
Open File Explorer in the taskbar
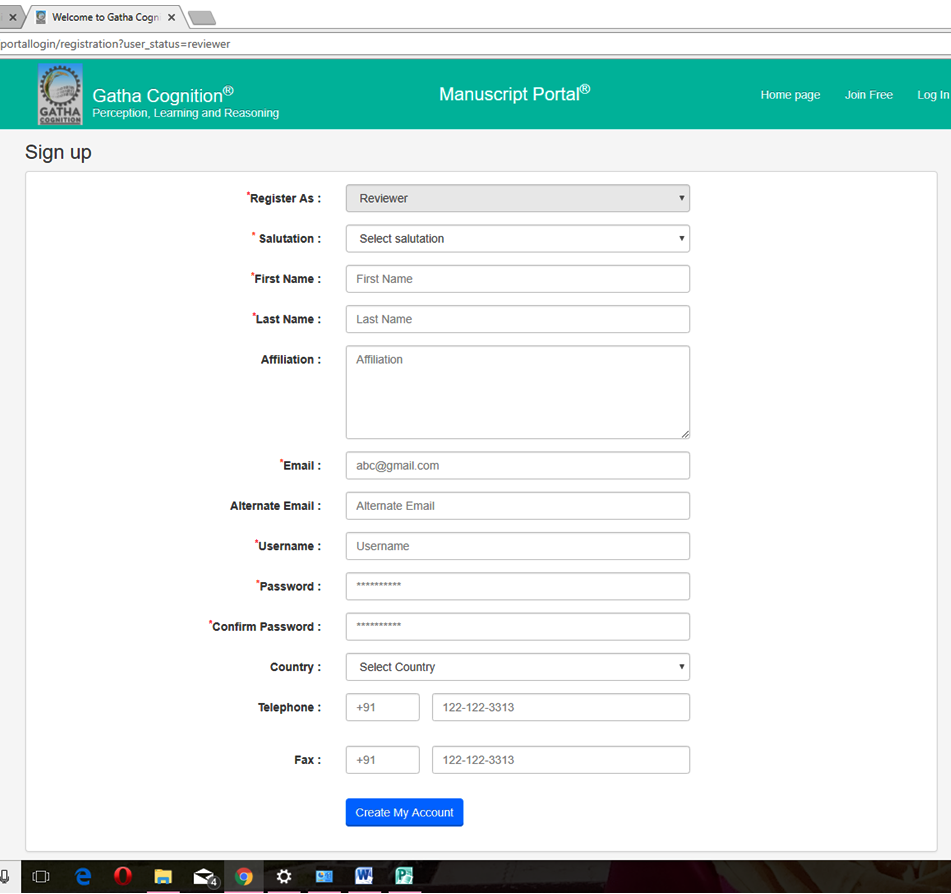[x=163, y=877]
